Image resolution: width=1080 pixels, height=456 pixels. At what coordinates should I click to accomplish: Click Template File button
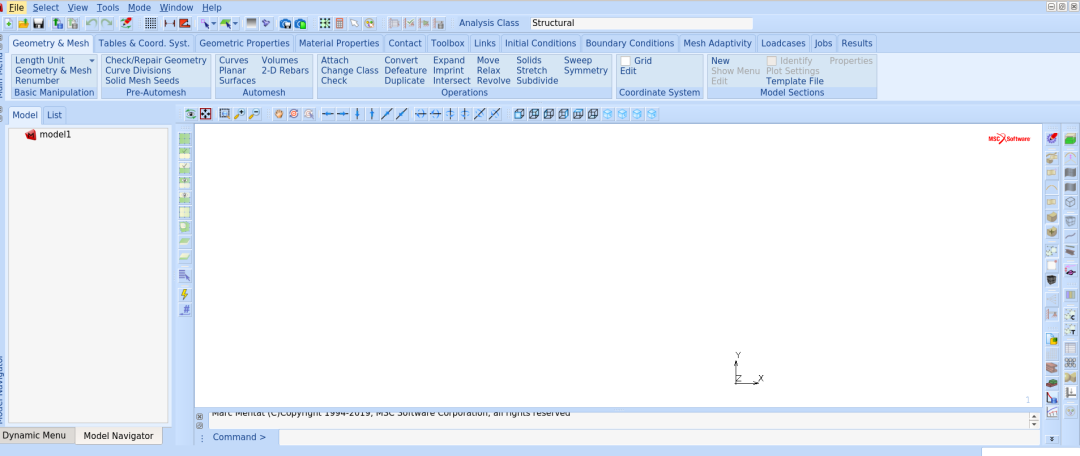coord(795,81)
